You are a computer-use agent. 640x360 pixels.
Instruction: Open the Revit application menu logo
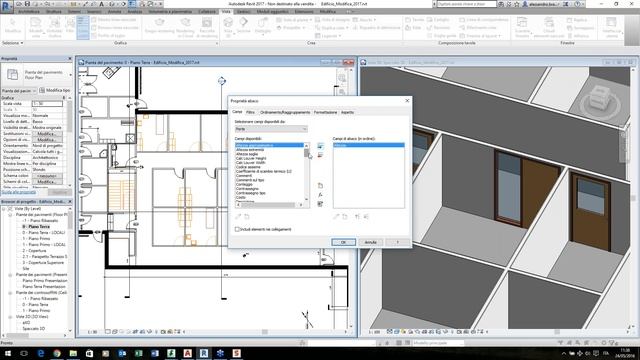[x=7, y=7]
